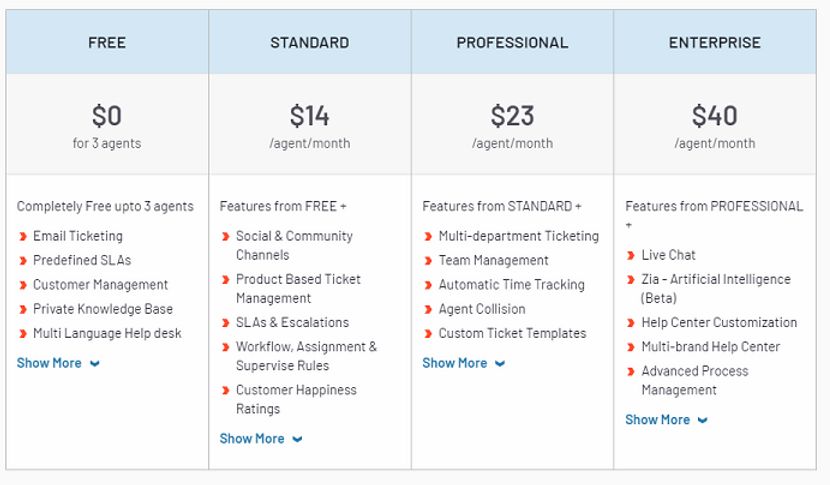This screenshot has width=830, height=485.
Task: Click the $40 Enterprise price
Action: tap(714, 116)
